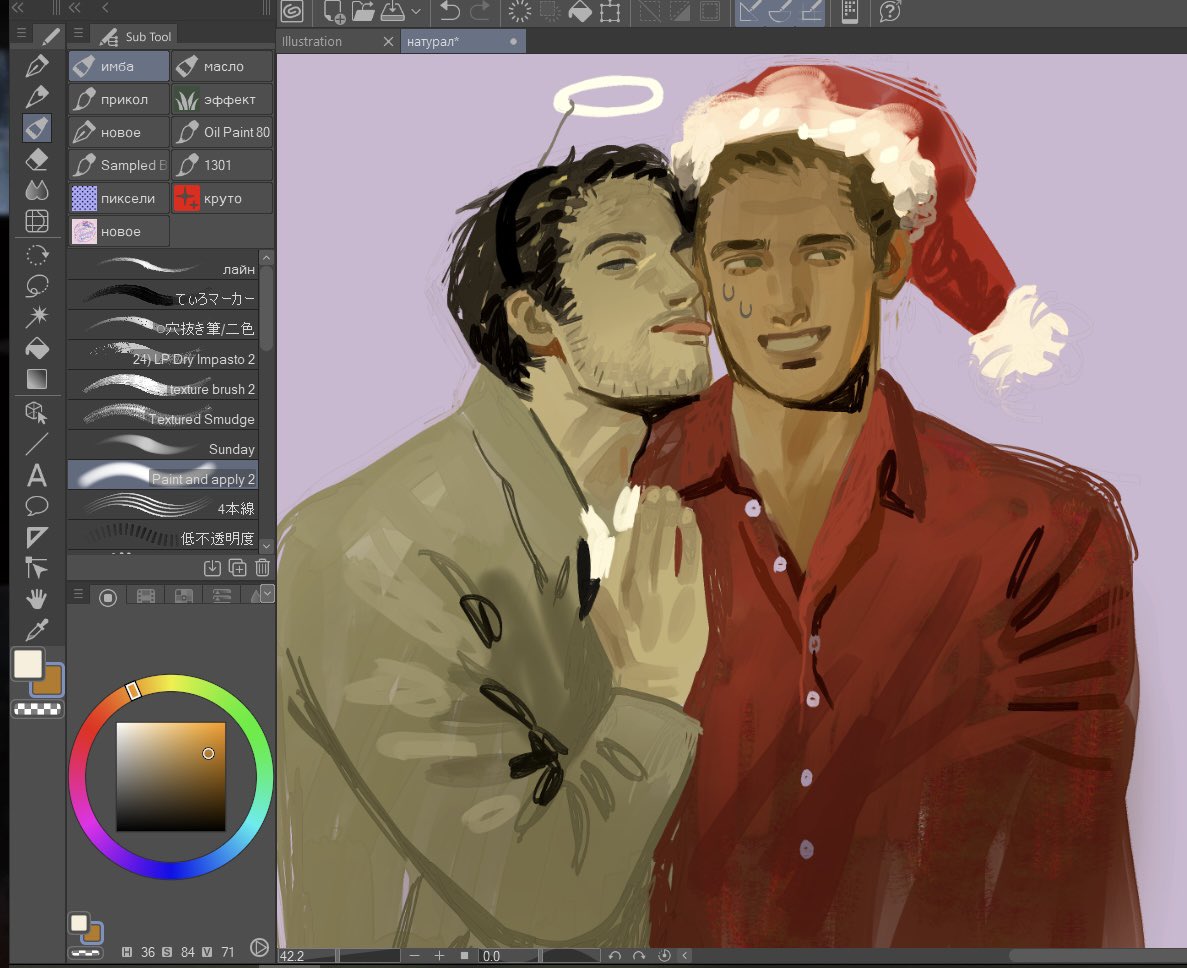Toggle transparent drawing color
This screenshot has height=968, width=1187.
point(37,710)
